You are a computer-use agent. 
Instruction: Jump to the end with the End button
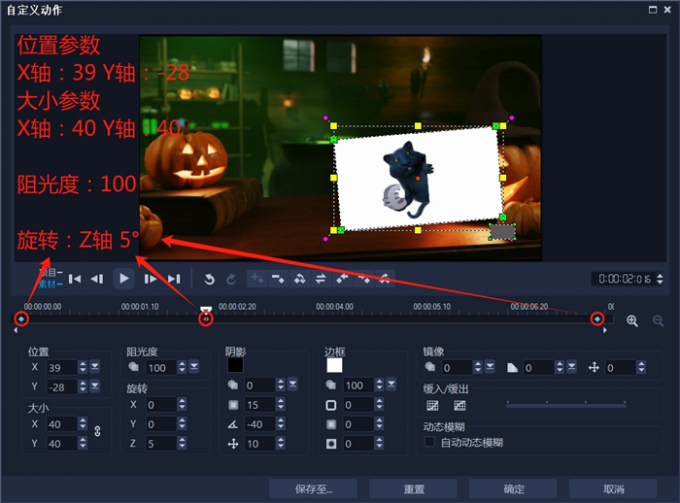[x=174, y=279]
